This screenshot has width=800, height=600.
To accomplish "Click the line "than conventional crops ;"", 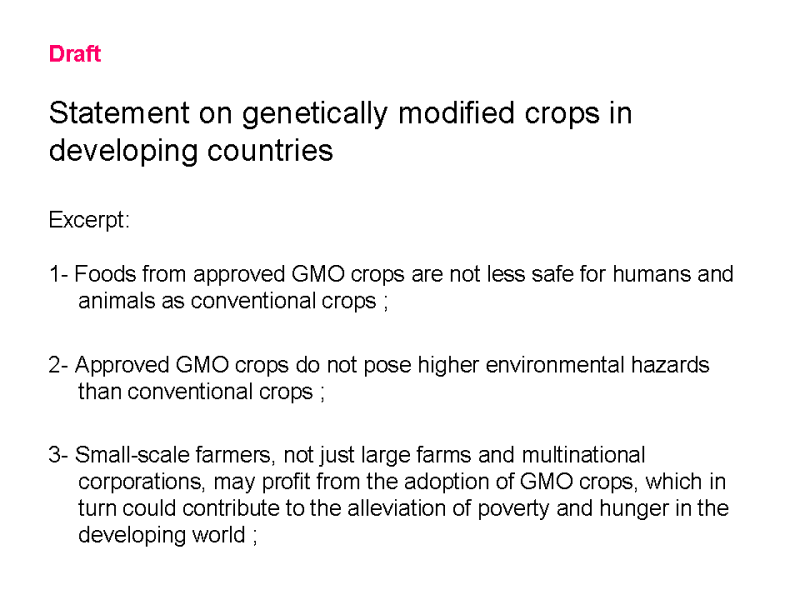I will click(x=201, y=392).
